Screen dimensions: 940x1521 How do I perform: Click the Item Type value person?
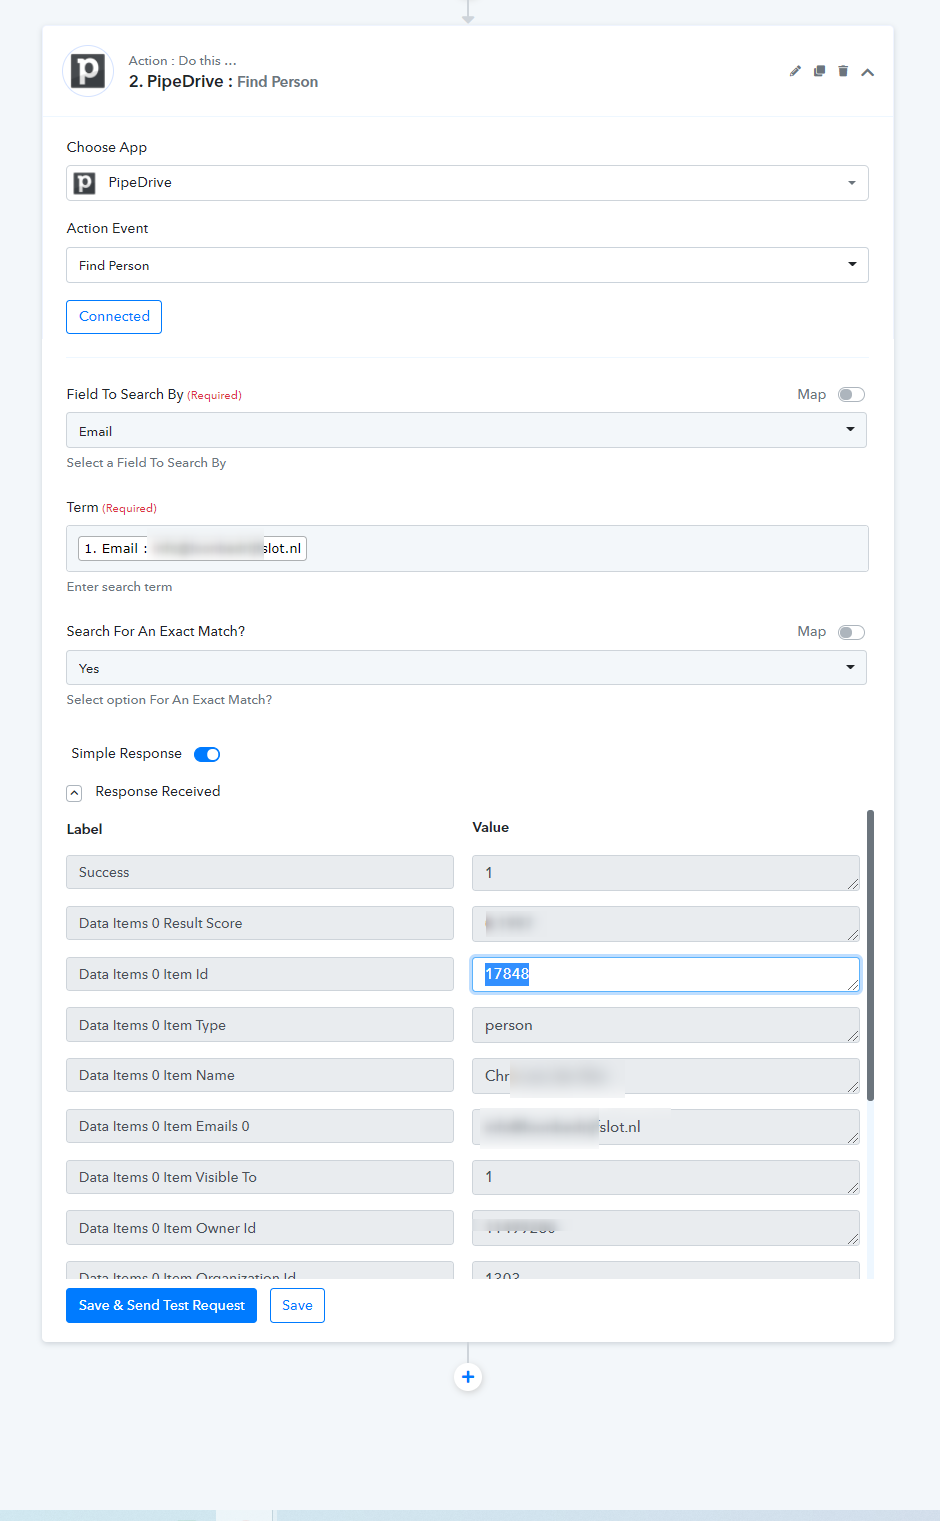(666, 1025)
